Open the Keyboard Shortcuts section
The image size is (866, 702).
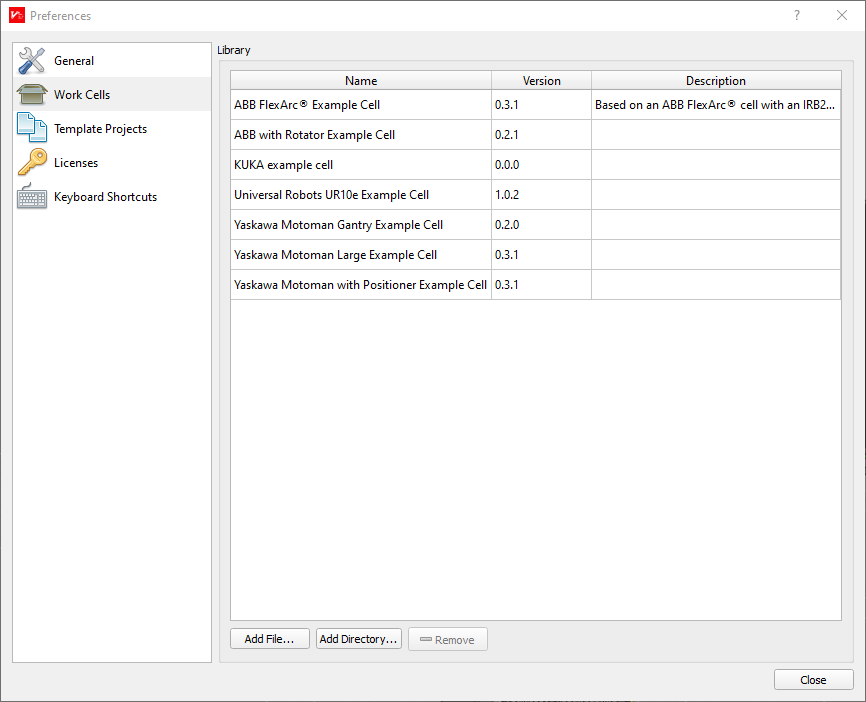click(112, 197)
